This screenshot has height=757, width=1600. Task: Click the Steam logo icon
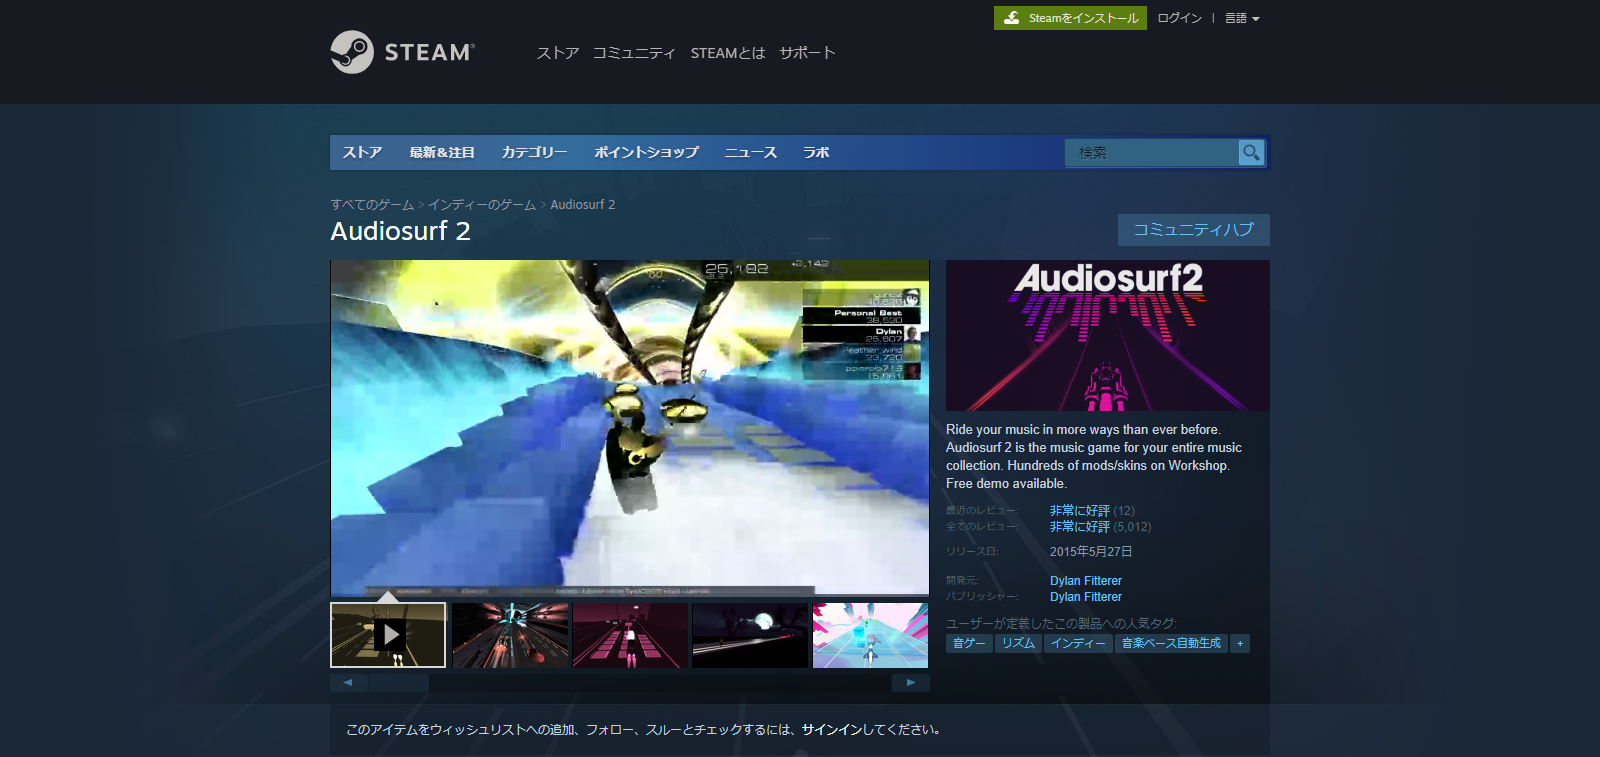tap(352, 52)
